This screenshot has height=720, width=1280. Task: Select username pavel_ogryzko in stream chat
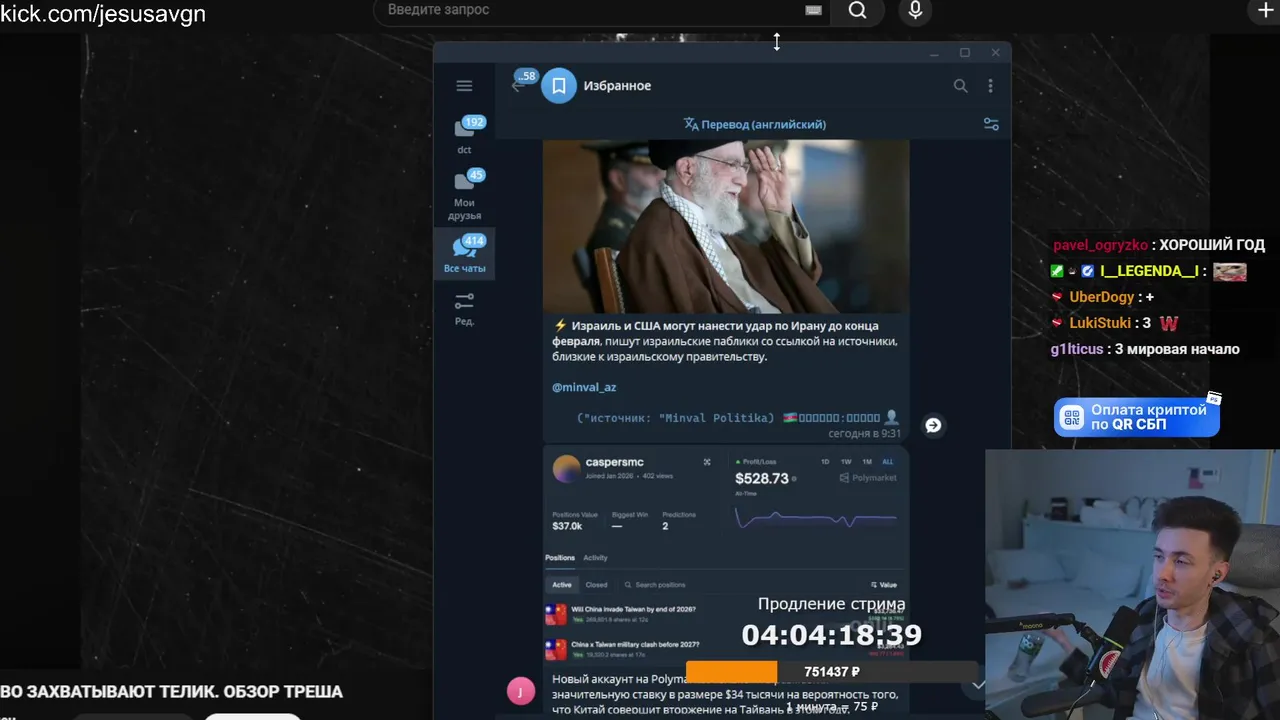1100,245
